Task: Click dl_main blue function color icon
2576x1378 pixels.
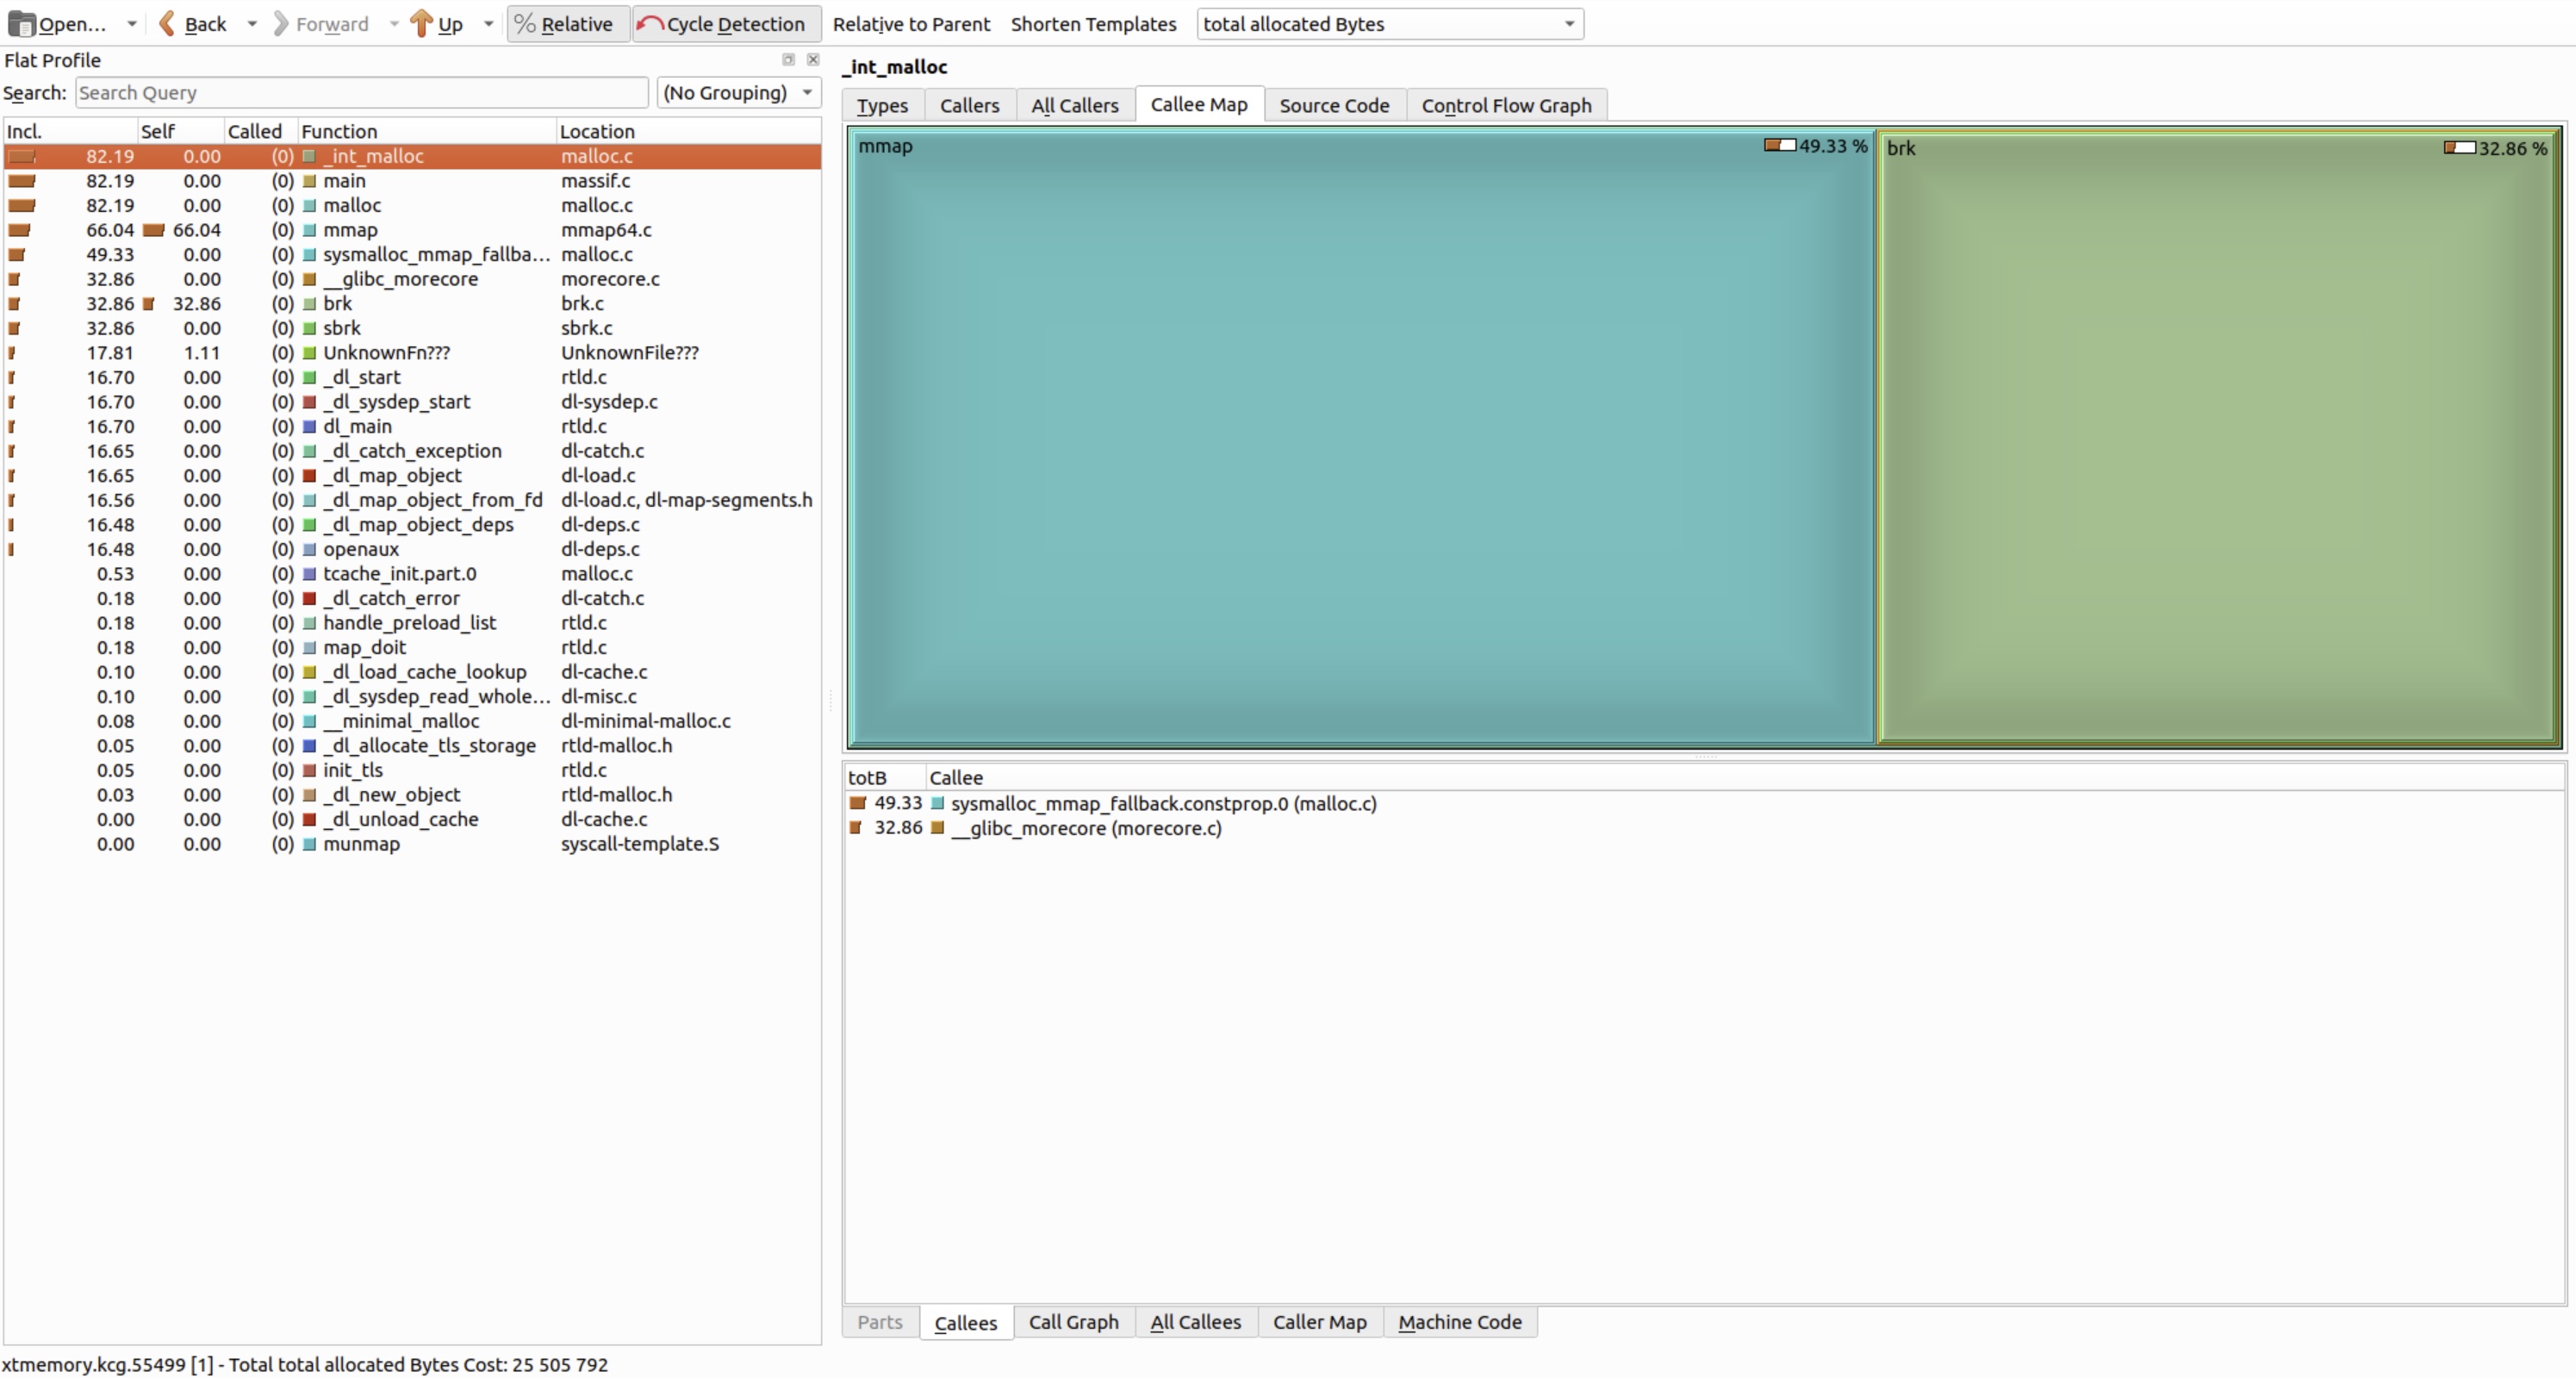Action: (310, 426)
